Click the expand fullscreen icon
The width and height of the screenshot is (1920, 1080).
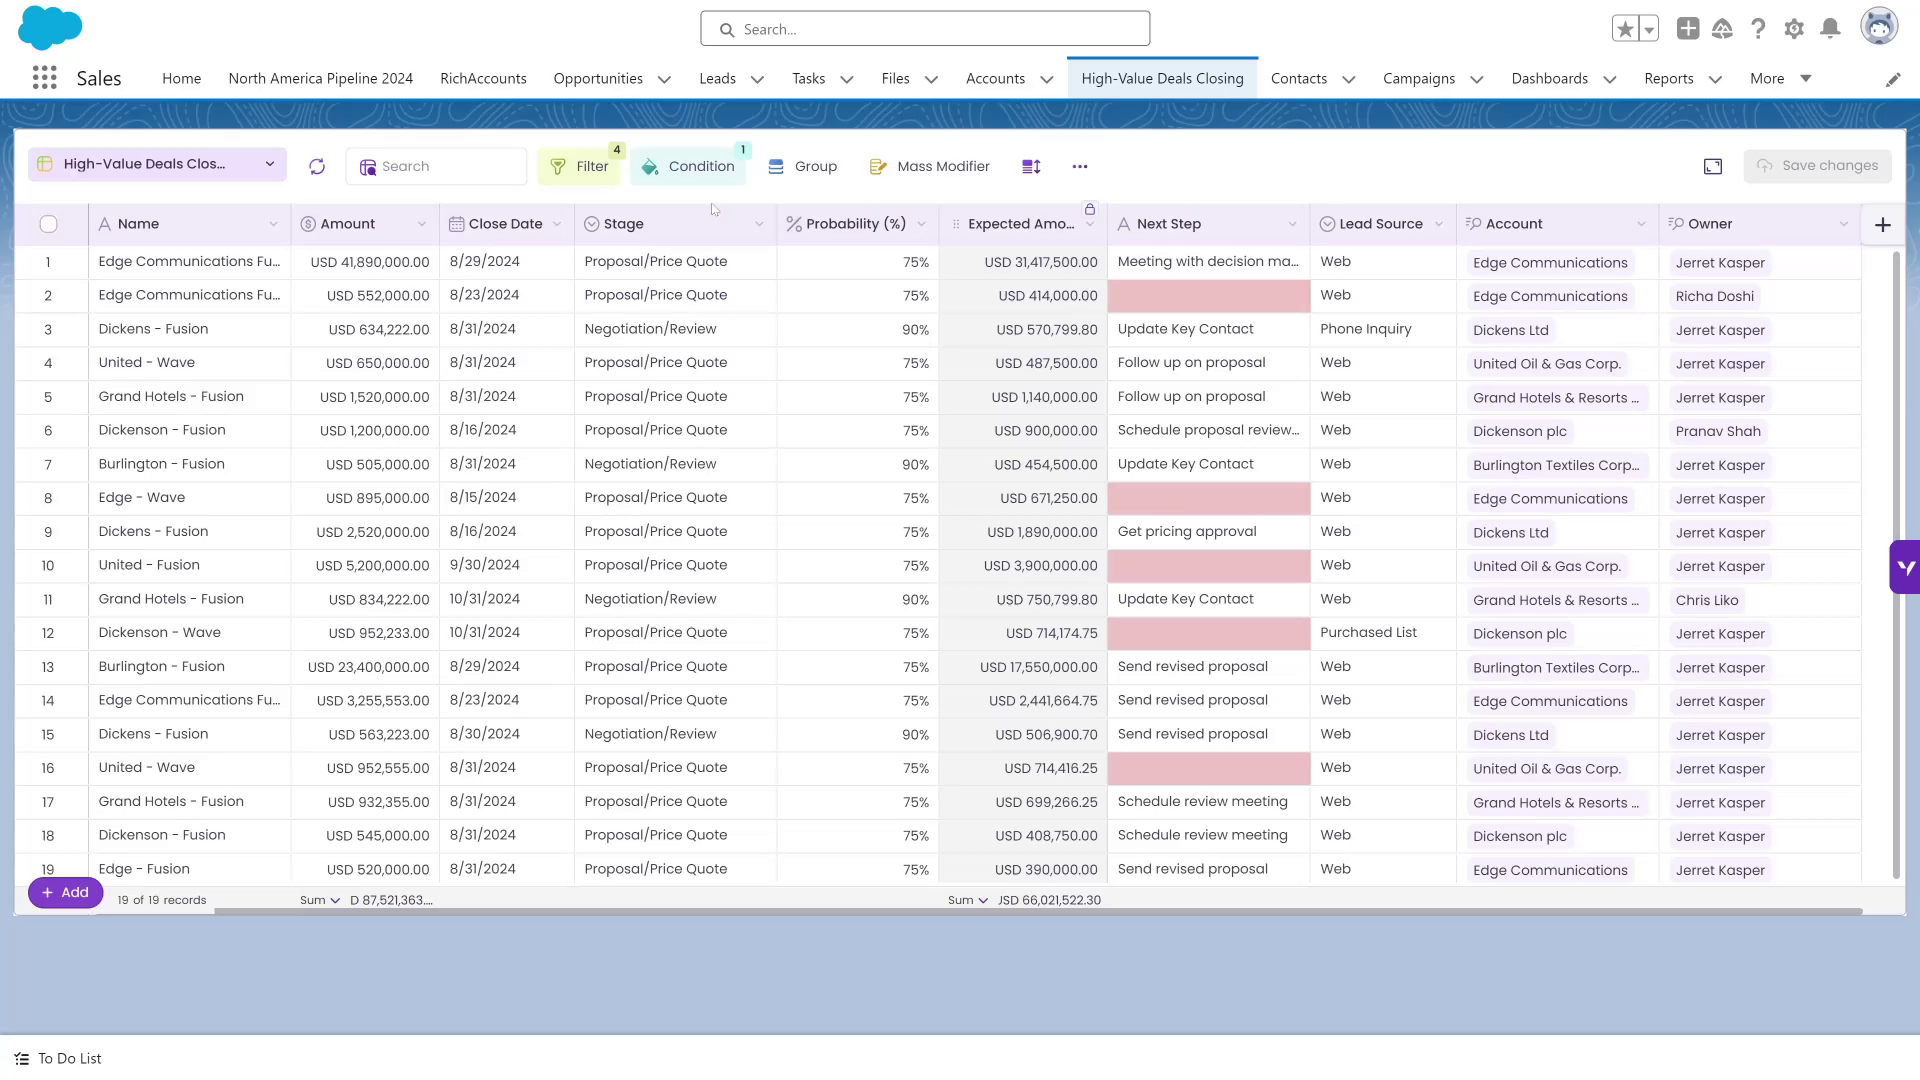click(1713, 166)
